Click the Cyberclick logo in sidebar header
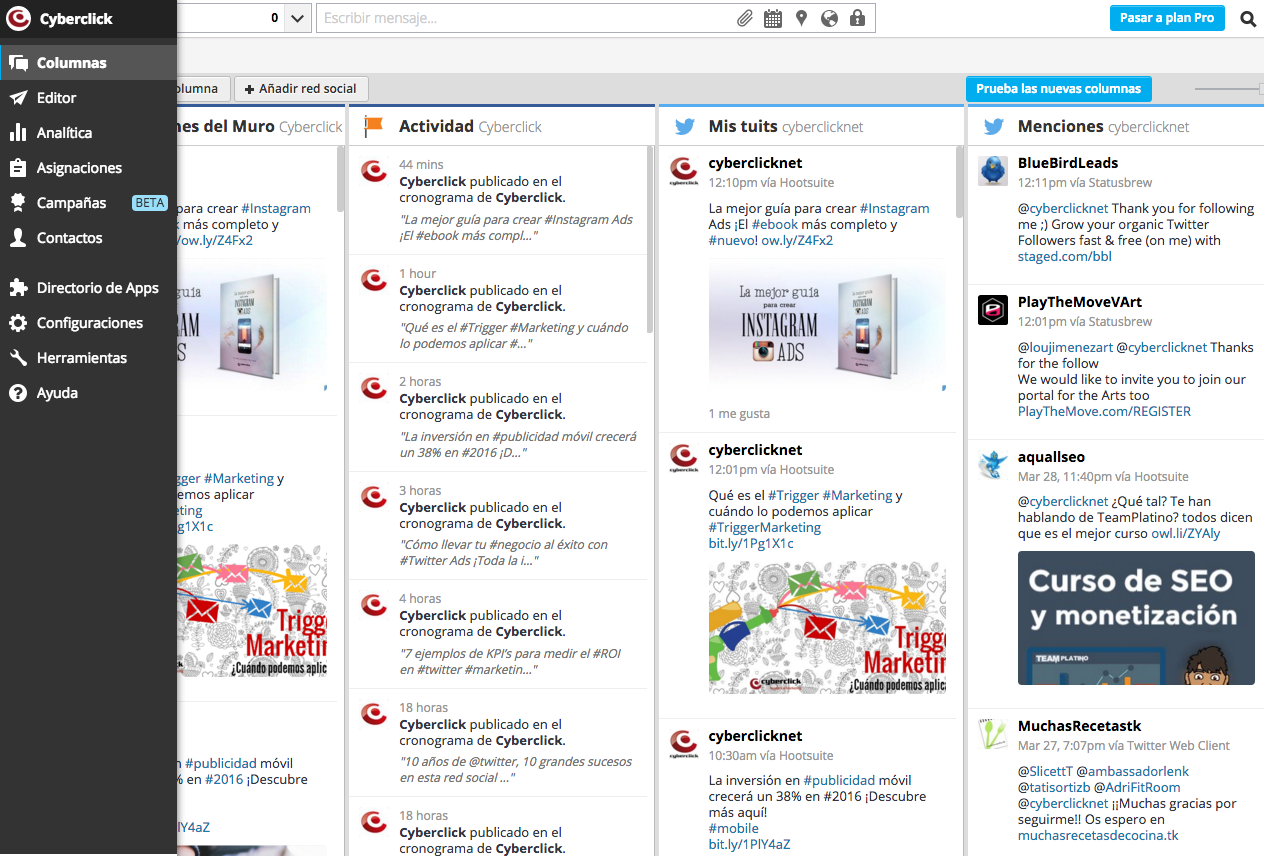This screenshot has height=856, width=1264. pos(19,18)
